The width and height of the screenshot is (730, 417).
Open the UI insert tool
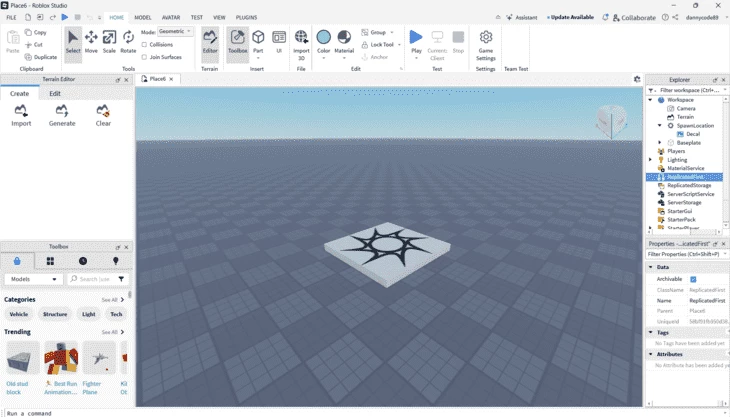[279, 41]
